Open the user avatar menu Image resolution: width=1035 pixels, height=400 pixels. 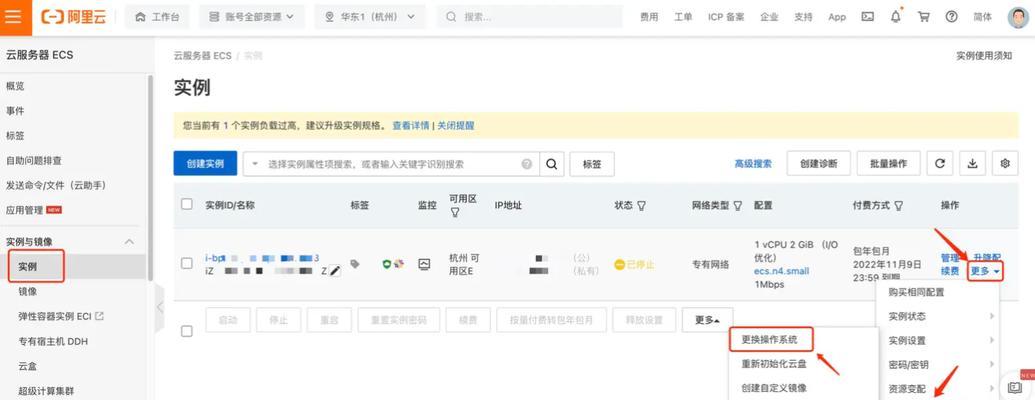pyautogui.click(x=1019, y=17)
